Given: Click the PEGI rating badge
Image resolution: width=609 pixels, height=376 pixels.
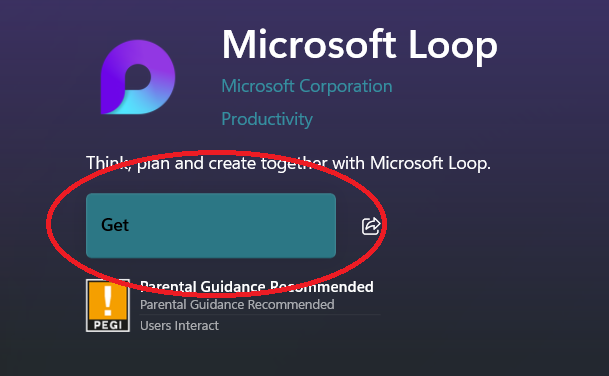Looking at the screenshot, I should point(108,306).
